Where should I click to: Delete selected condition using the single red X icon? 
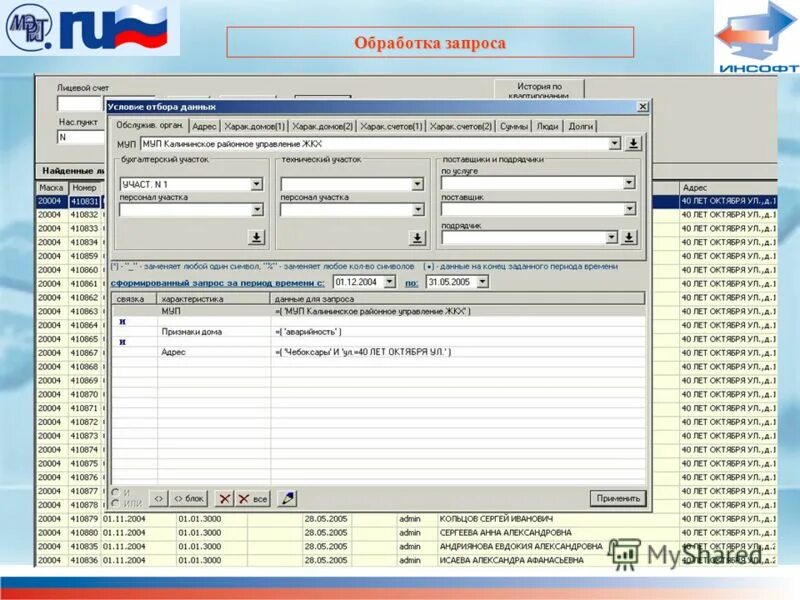(x=226, y=498)
